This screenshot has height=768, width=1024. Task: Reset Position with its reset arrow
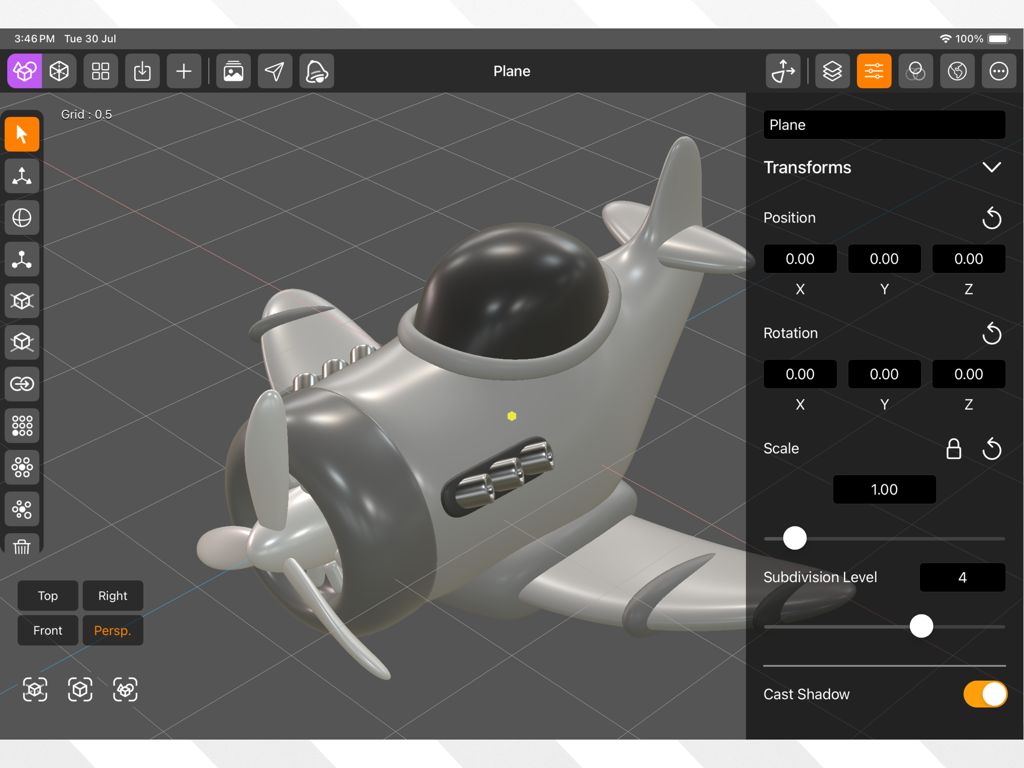coord(991,217)
